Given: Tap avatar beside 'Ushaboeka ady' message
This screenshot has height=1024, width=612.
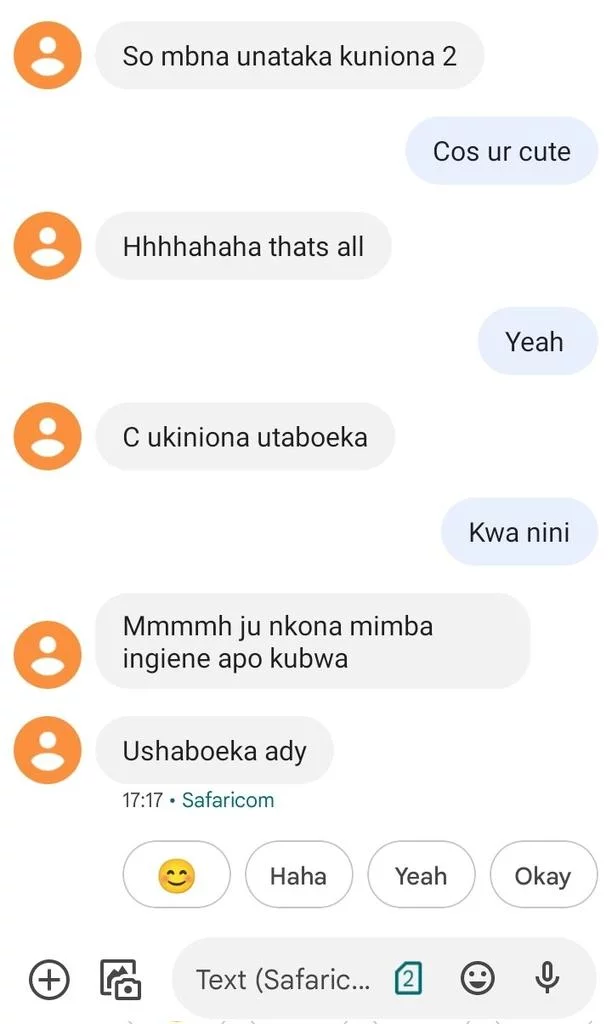Looking at the screenshot, I should point(48,750).
